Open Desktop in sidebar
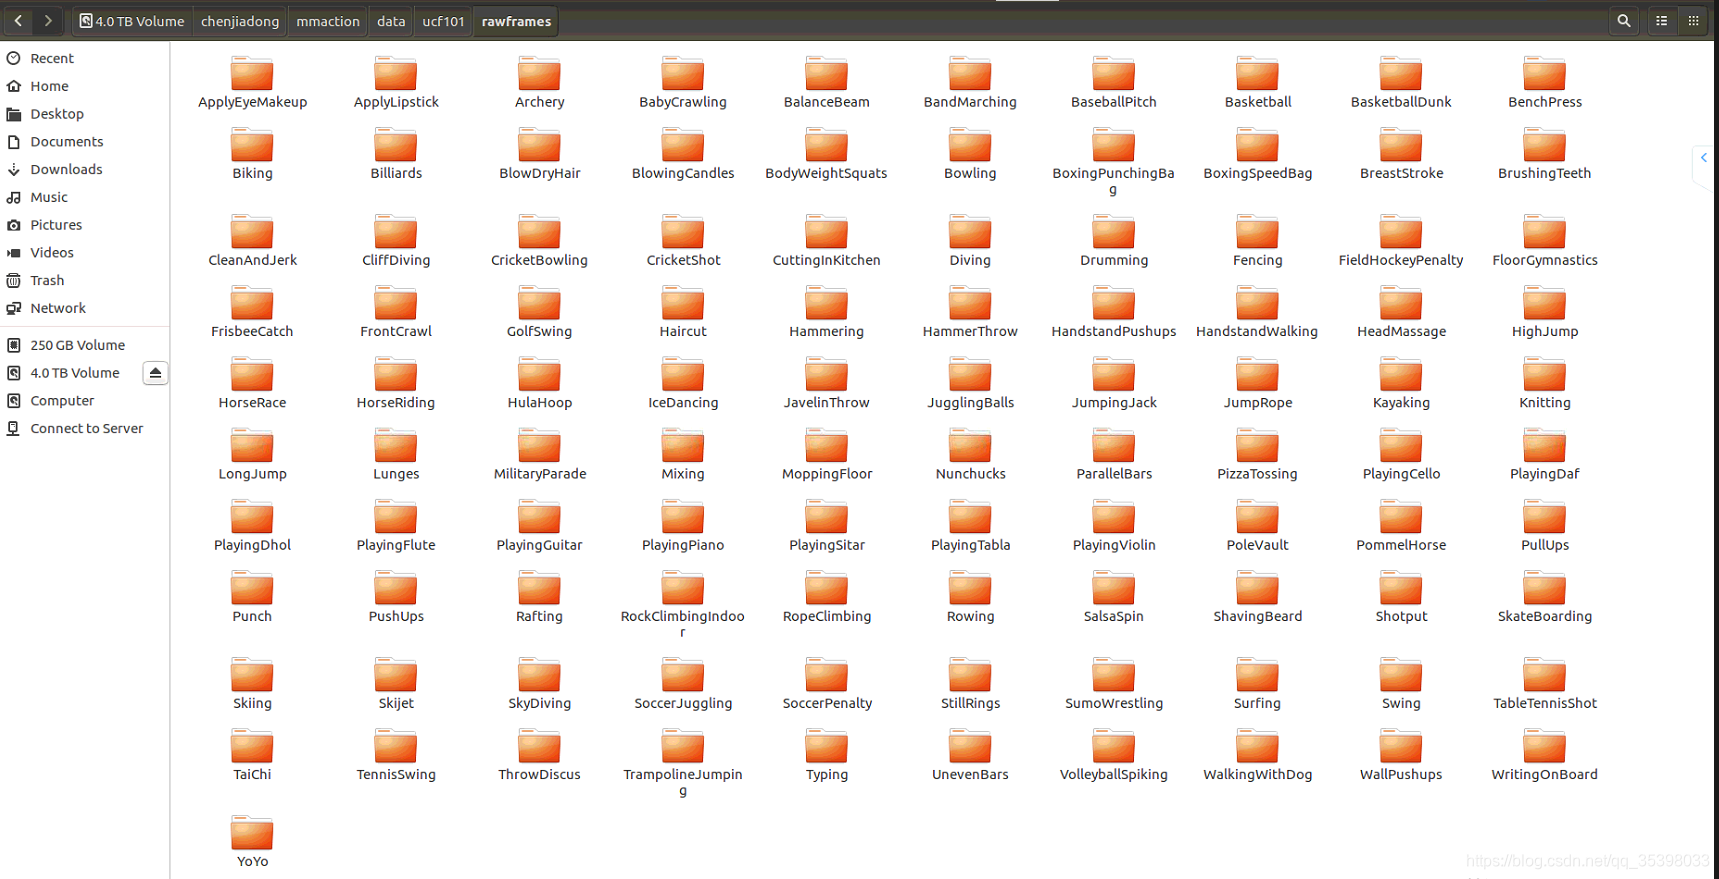The image size is (1719, 879). pyautogui.click(x=85, y=114)
